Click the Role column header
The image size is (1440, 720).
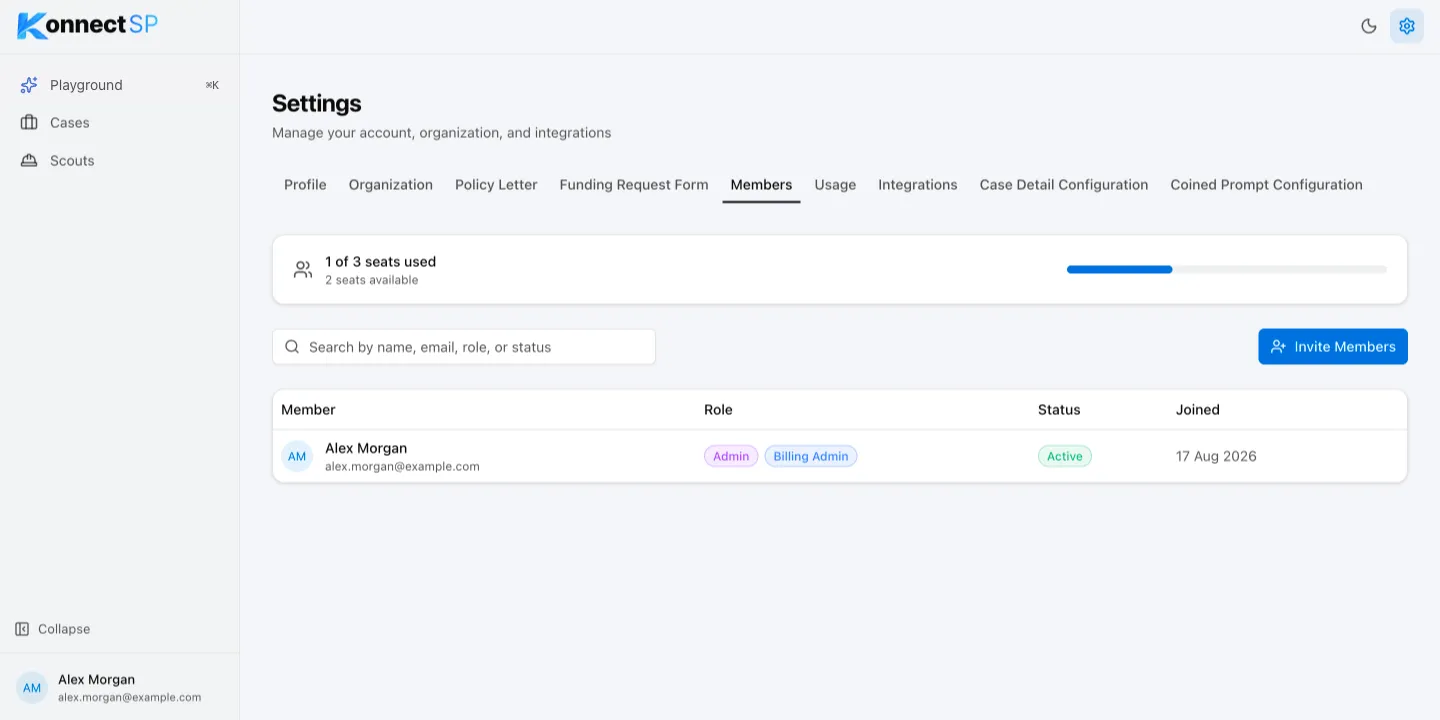718,410
